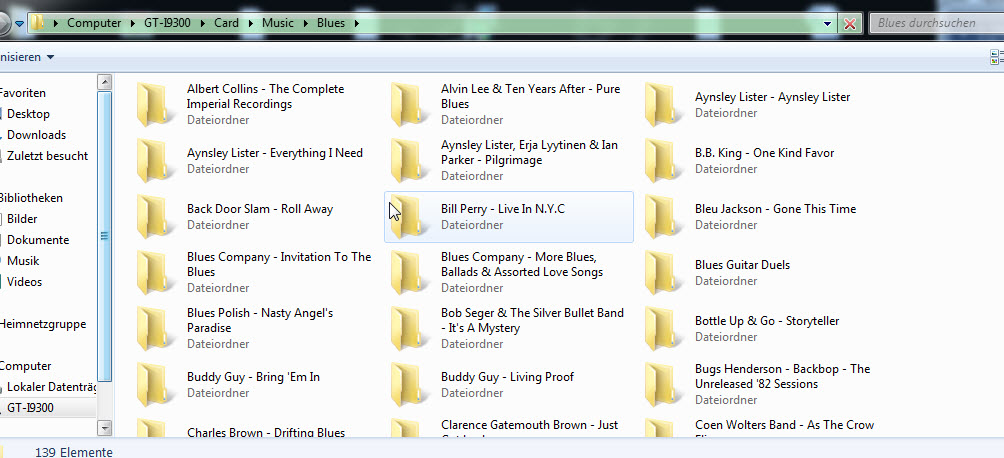Viewport: 1004px width, 458px height.
Task: Click Blues in the breadcrumb path
Action: [331, 23]
